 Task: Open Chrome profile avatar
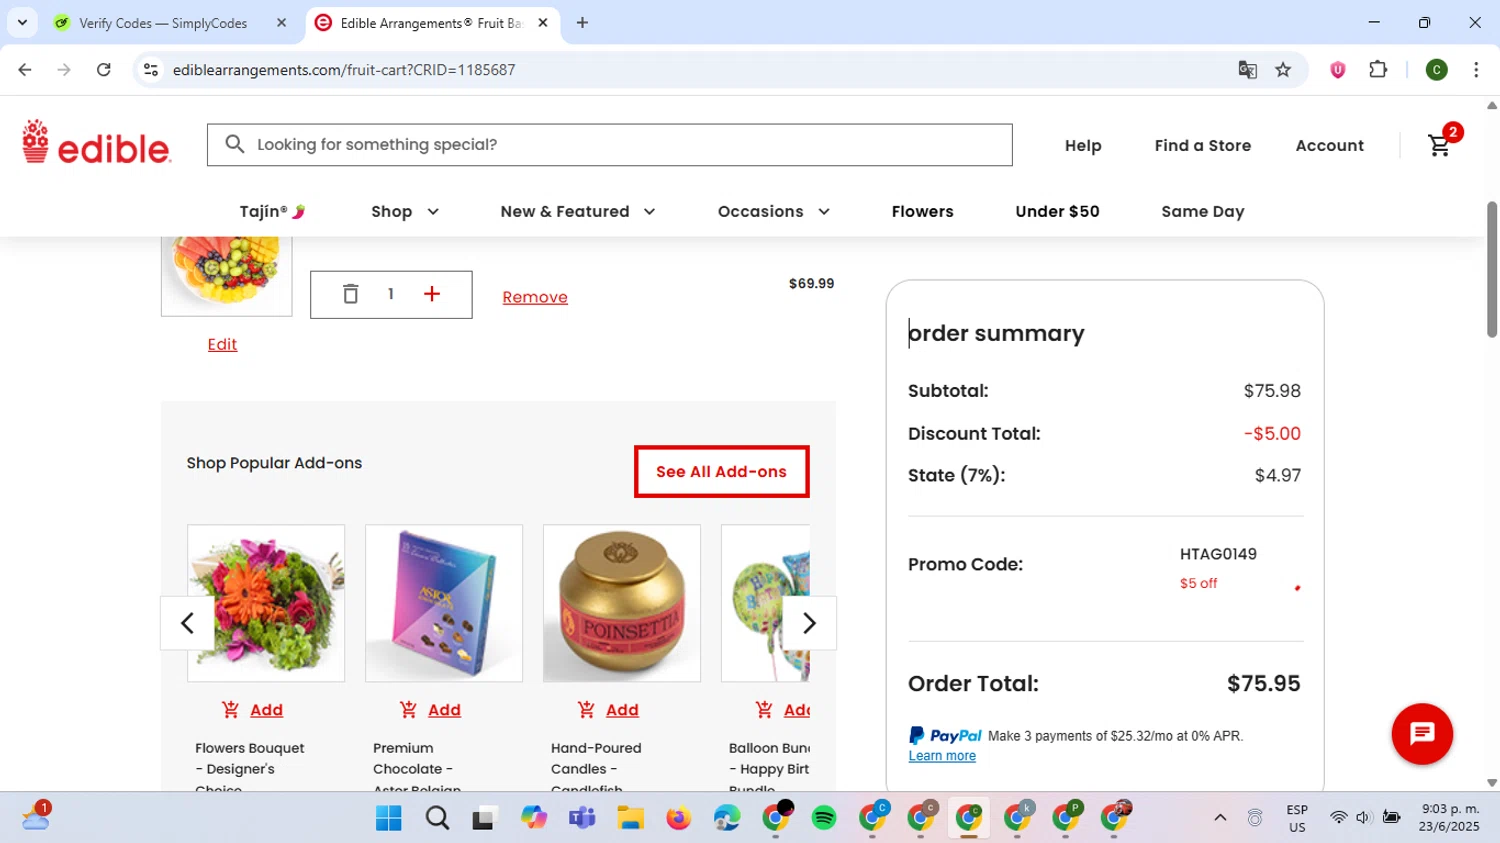(1436, 70)
